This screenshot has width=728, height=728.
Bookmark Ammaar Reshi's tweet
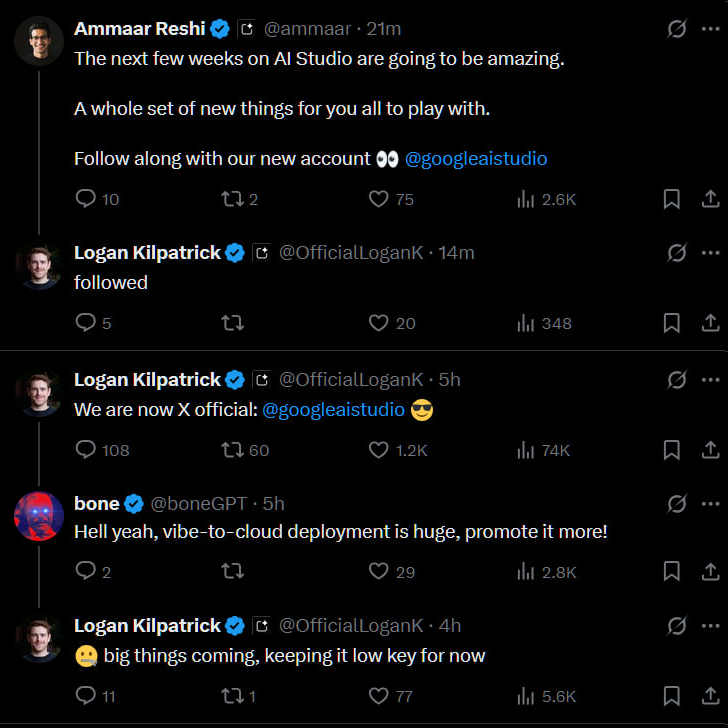[672, 199]
